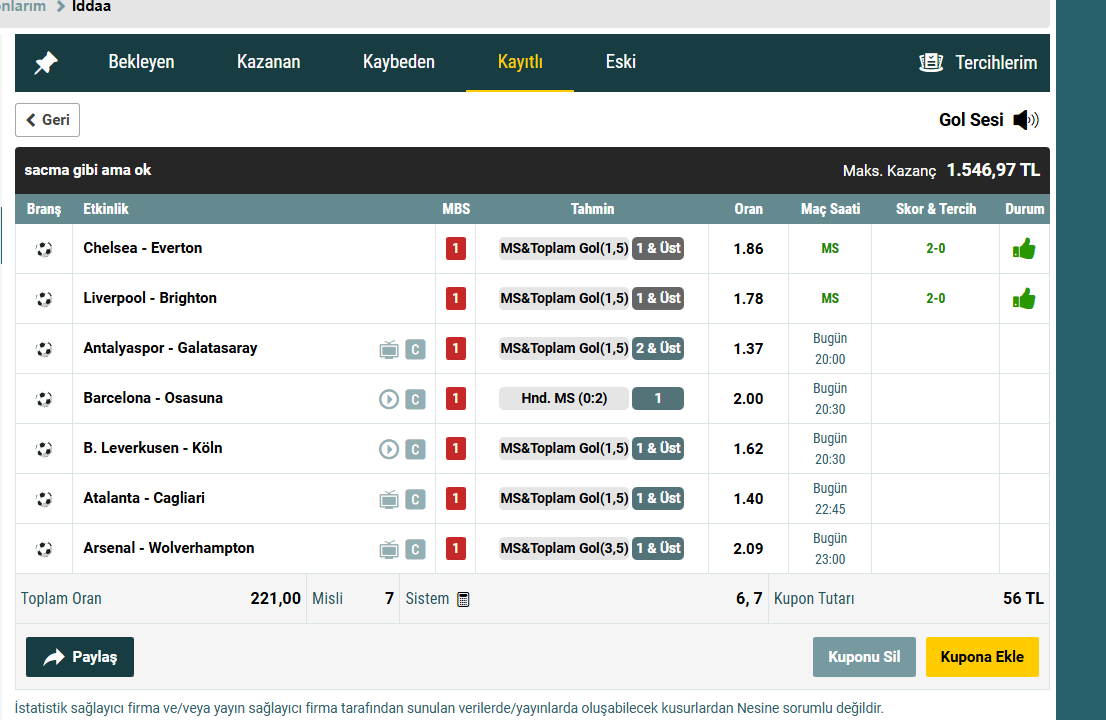This screenshot has height=720, width=1106.
Task: Open the Chelsea - Everton match link
Action: [x=142, y=248]
